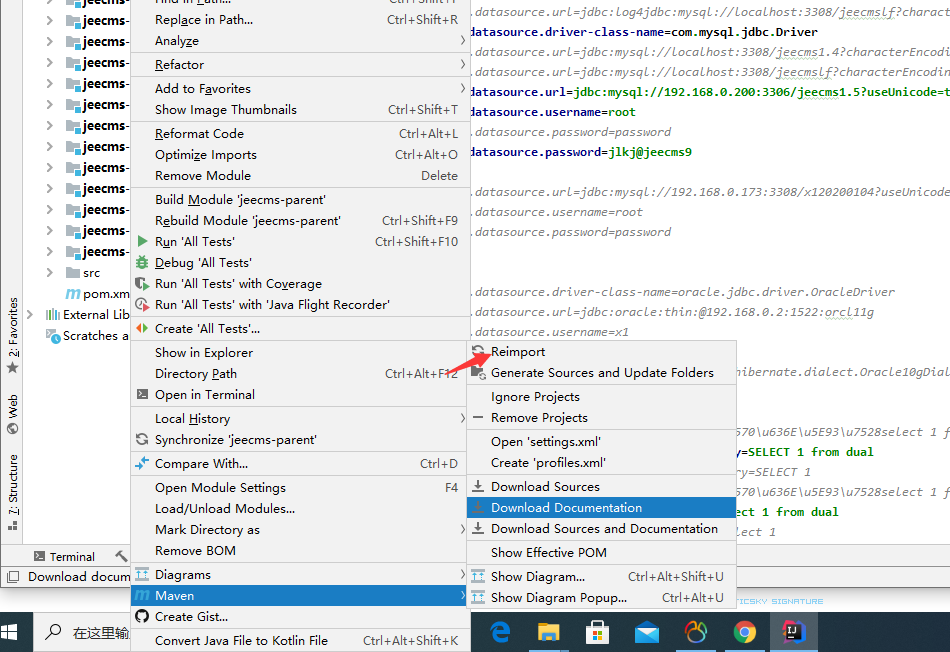Click the Compare With icon
This screenshot has height=652, width=950.
(142, 464)
